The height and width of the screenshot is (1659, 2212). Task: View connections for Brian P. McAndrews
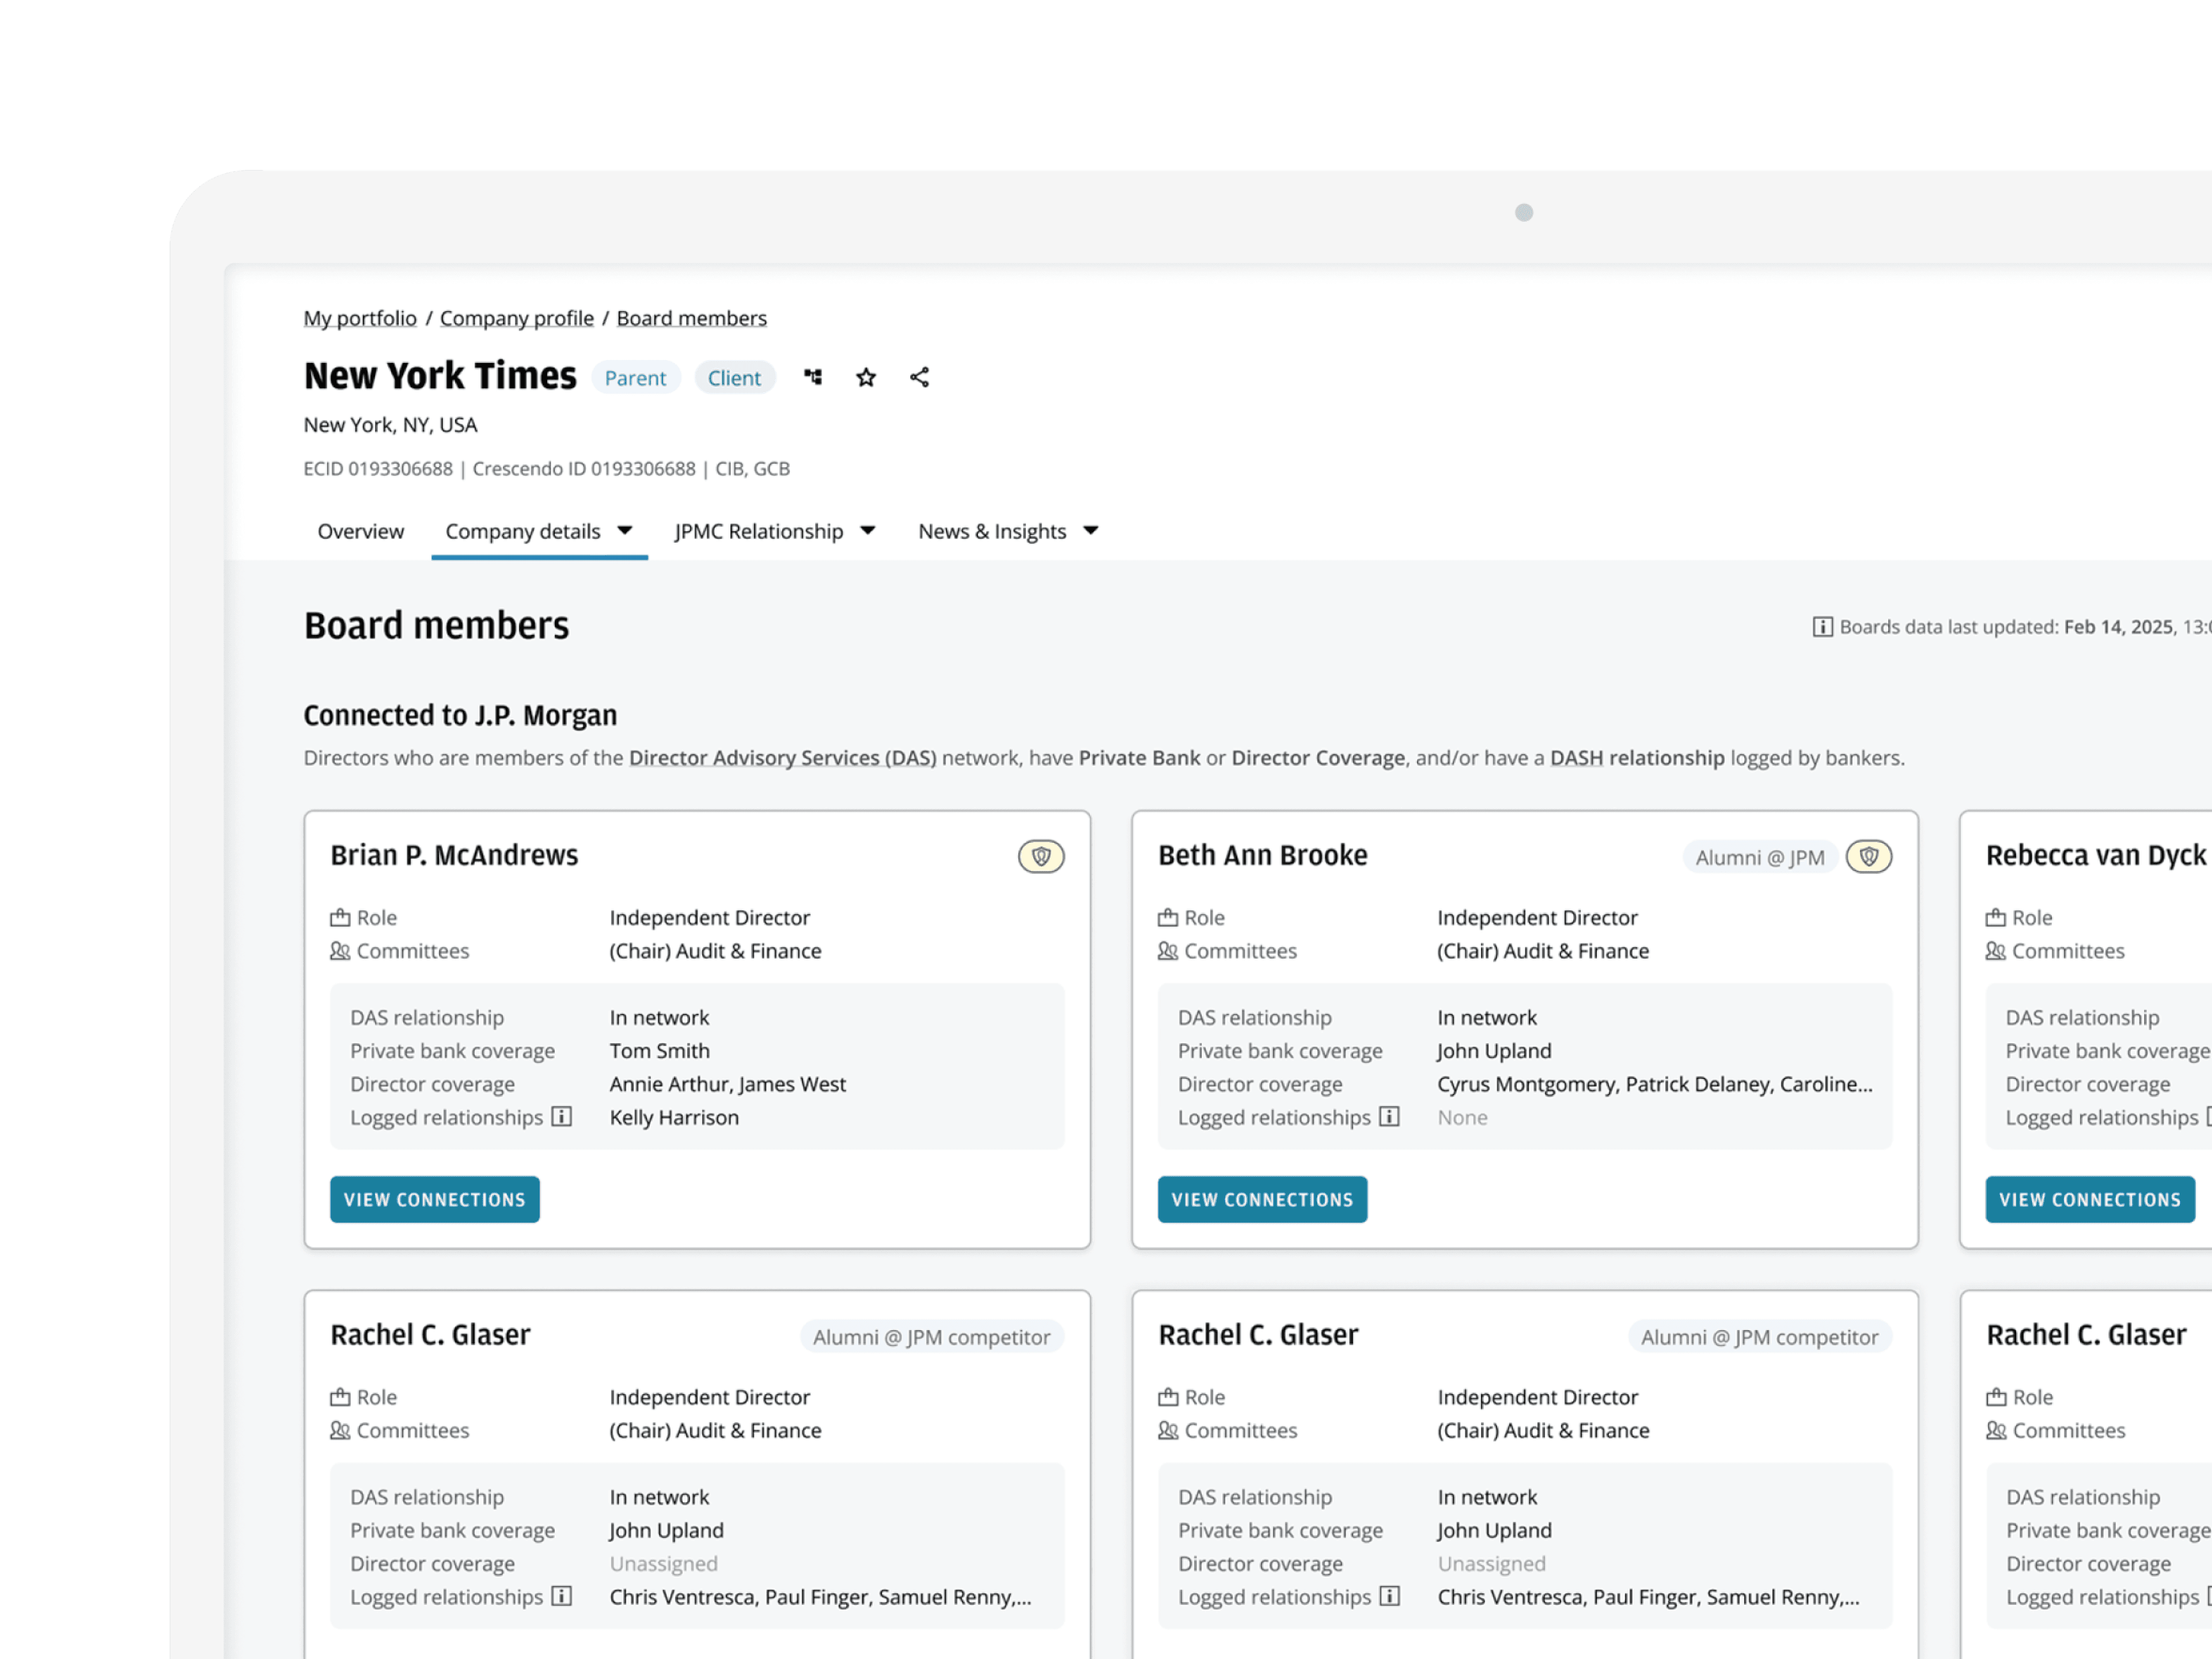(435, 1199)
